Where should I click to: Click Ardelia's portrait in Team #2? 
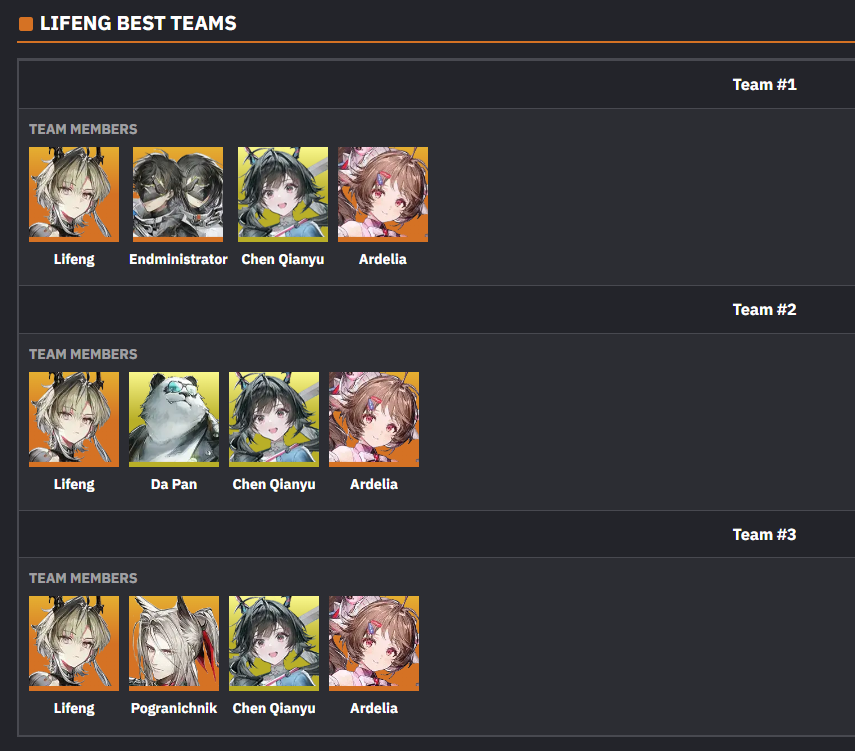pyautogui.click(x=374, y=419)
